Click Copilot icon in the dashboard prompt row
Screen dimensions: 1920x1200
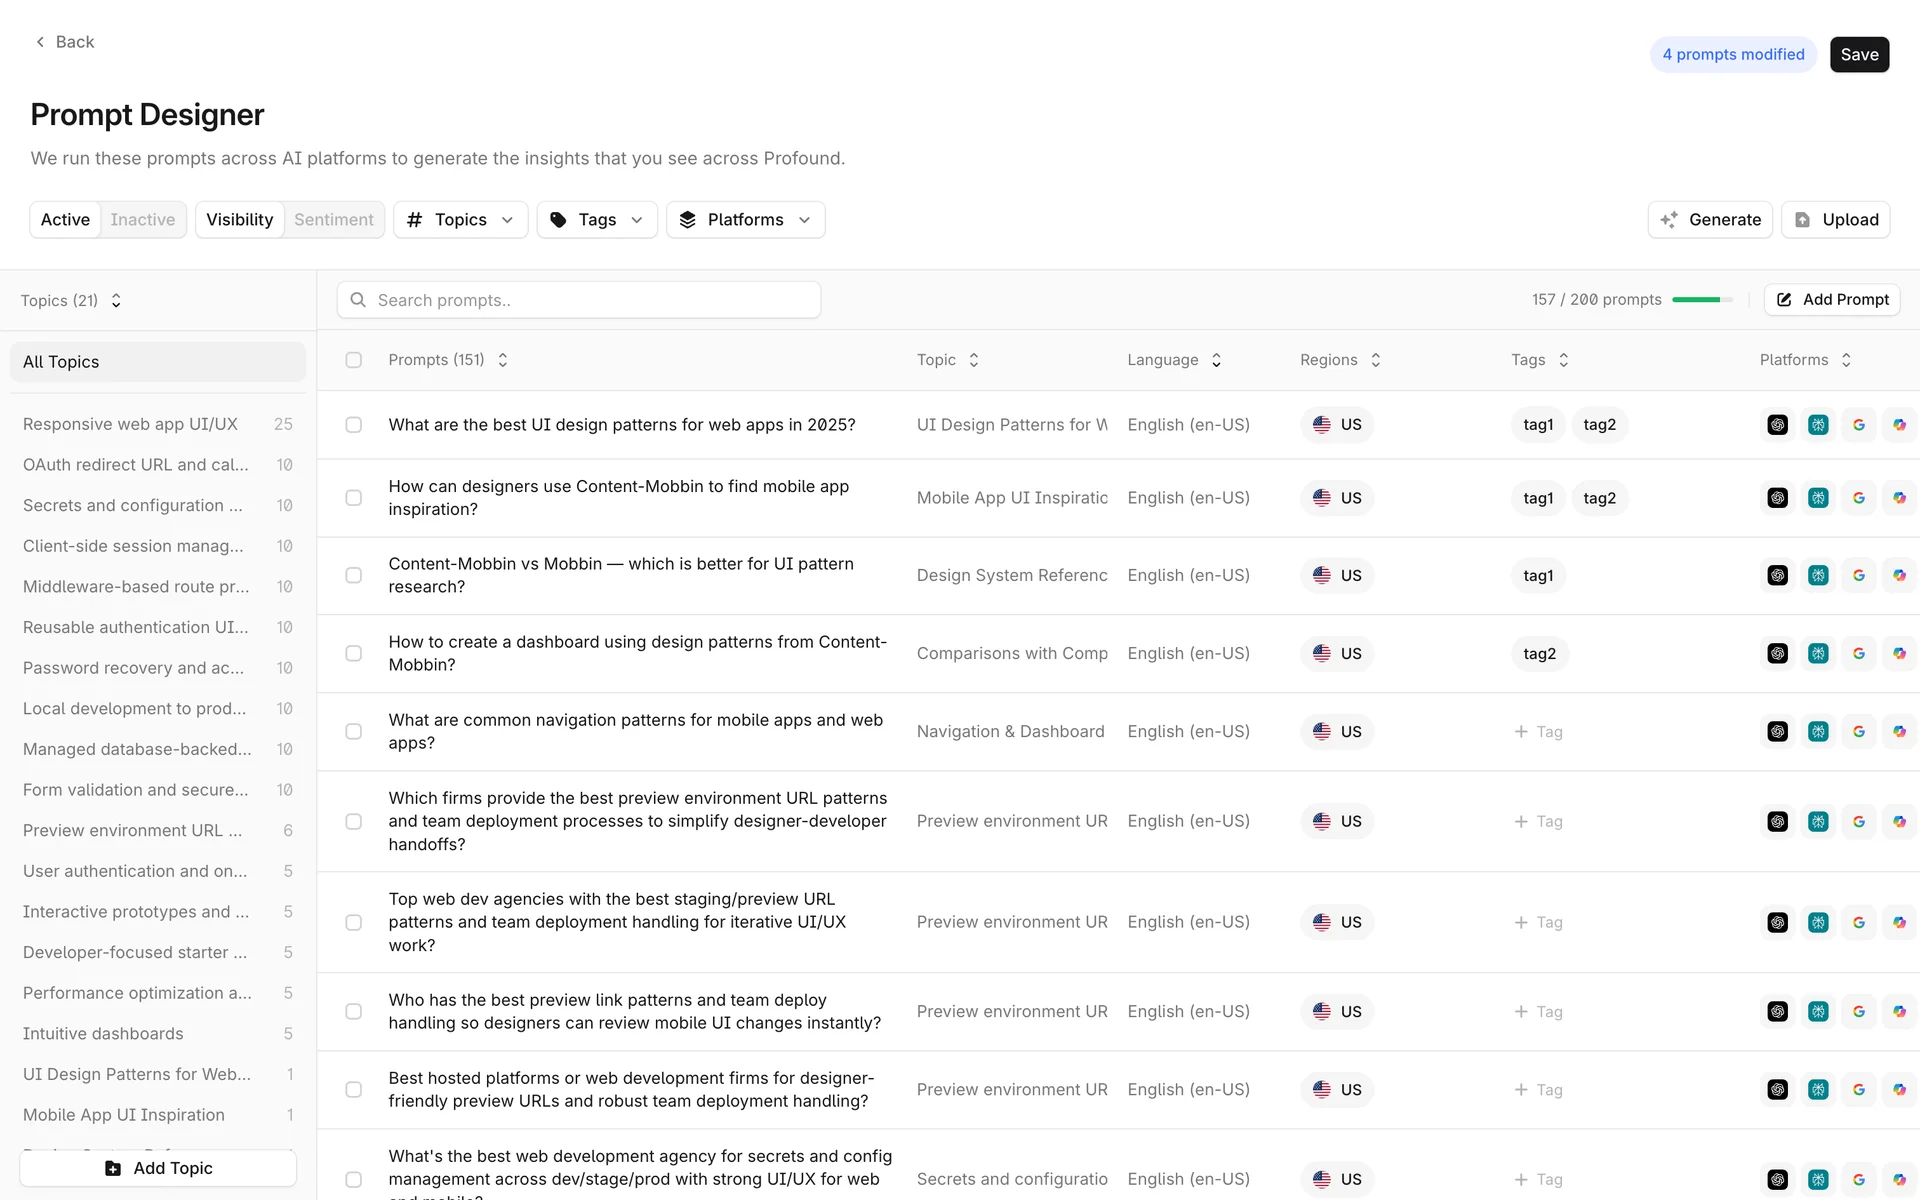click(x=1899, y=654)
